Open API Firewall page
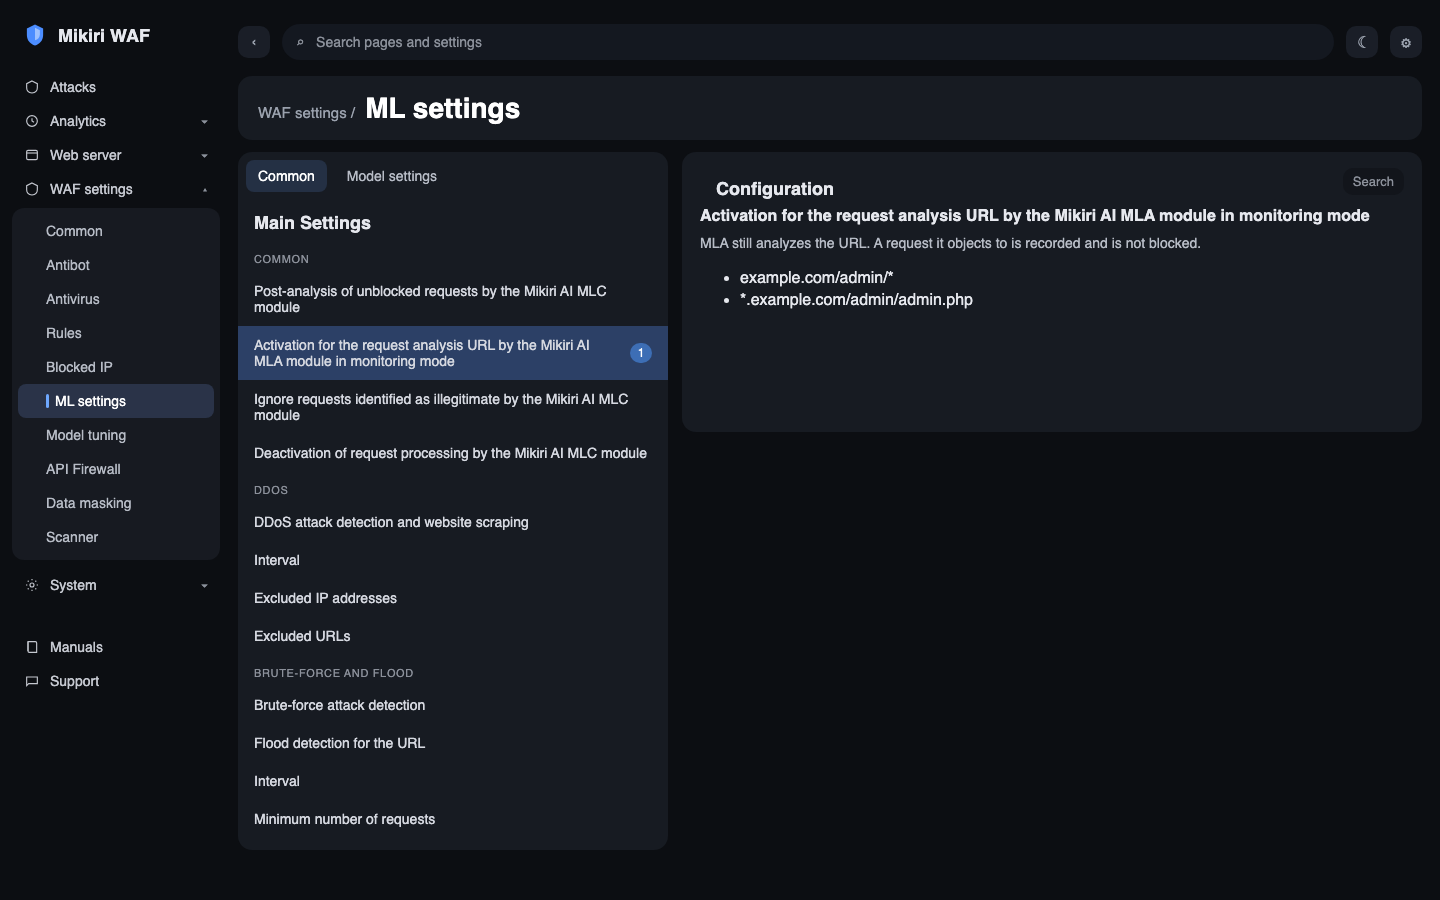The width and height of the screenshot is (1440, 900). pos(116,469)
